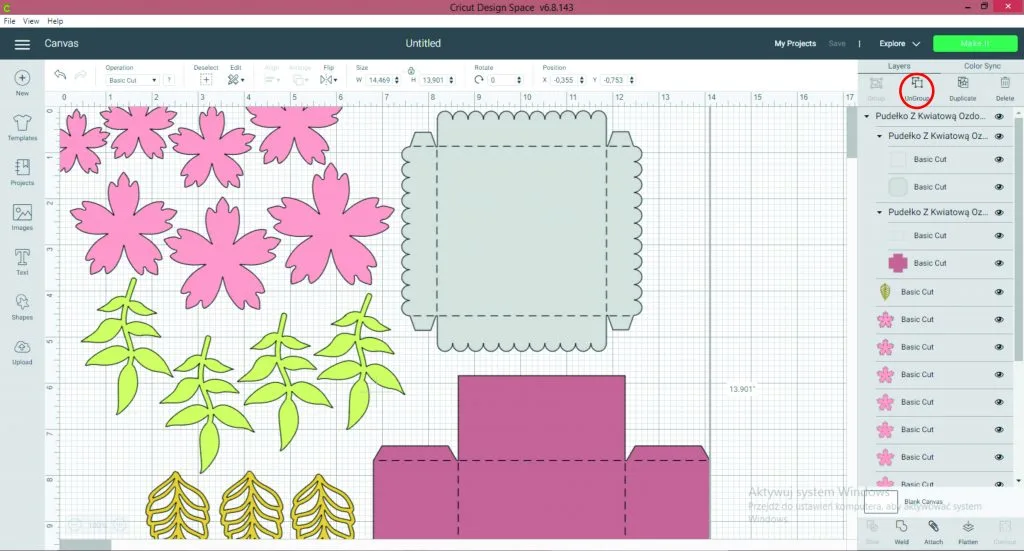1024x551 pixels.
Task: Toggle visibility of magenta box Basic Cut layer
Action: (x=999, y=263)
